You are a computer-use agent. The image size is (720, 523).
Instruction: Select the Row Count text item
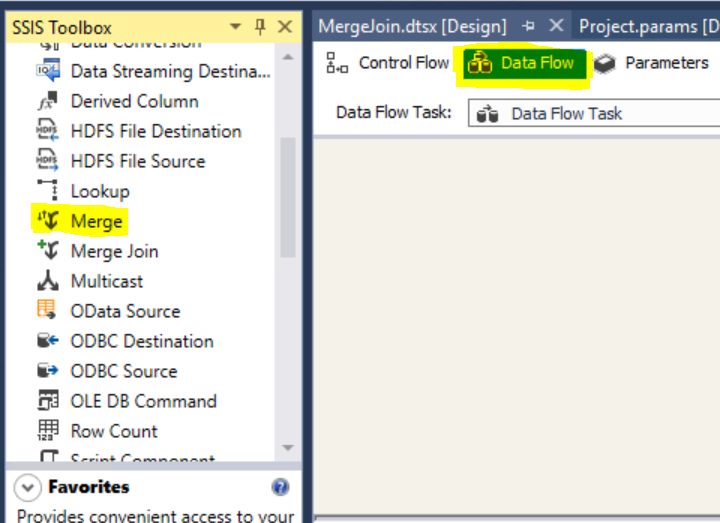114,431
